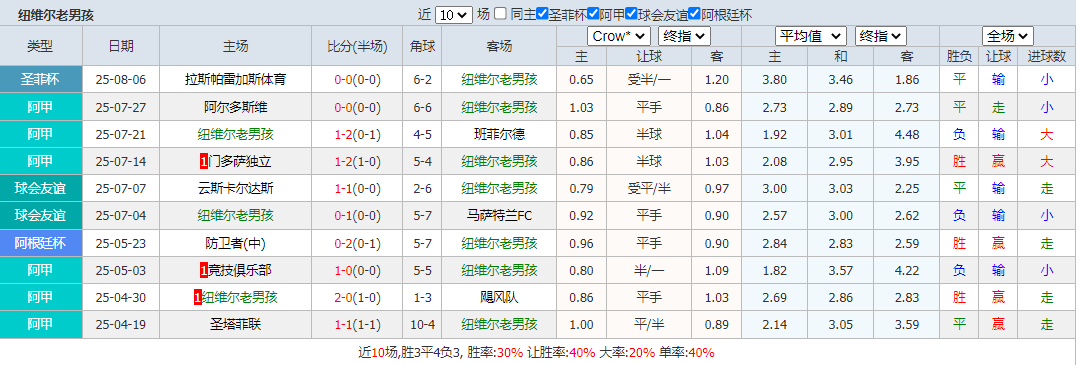Viewport: 1079px width, 365px height.
Task: Open the 全场 dropdown
Action: click(x=1007, y=36)
